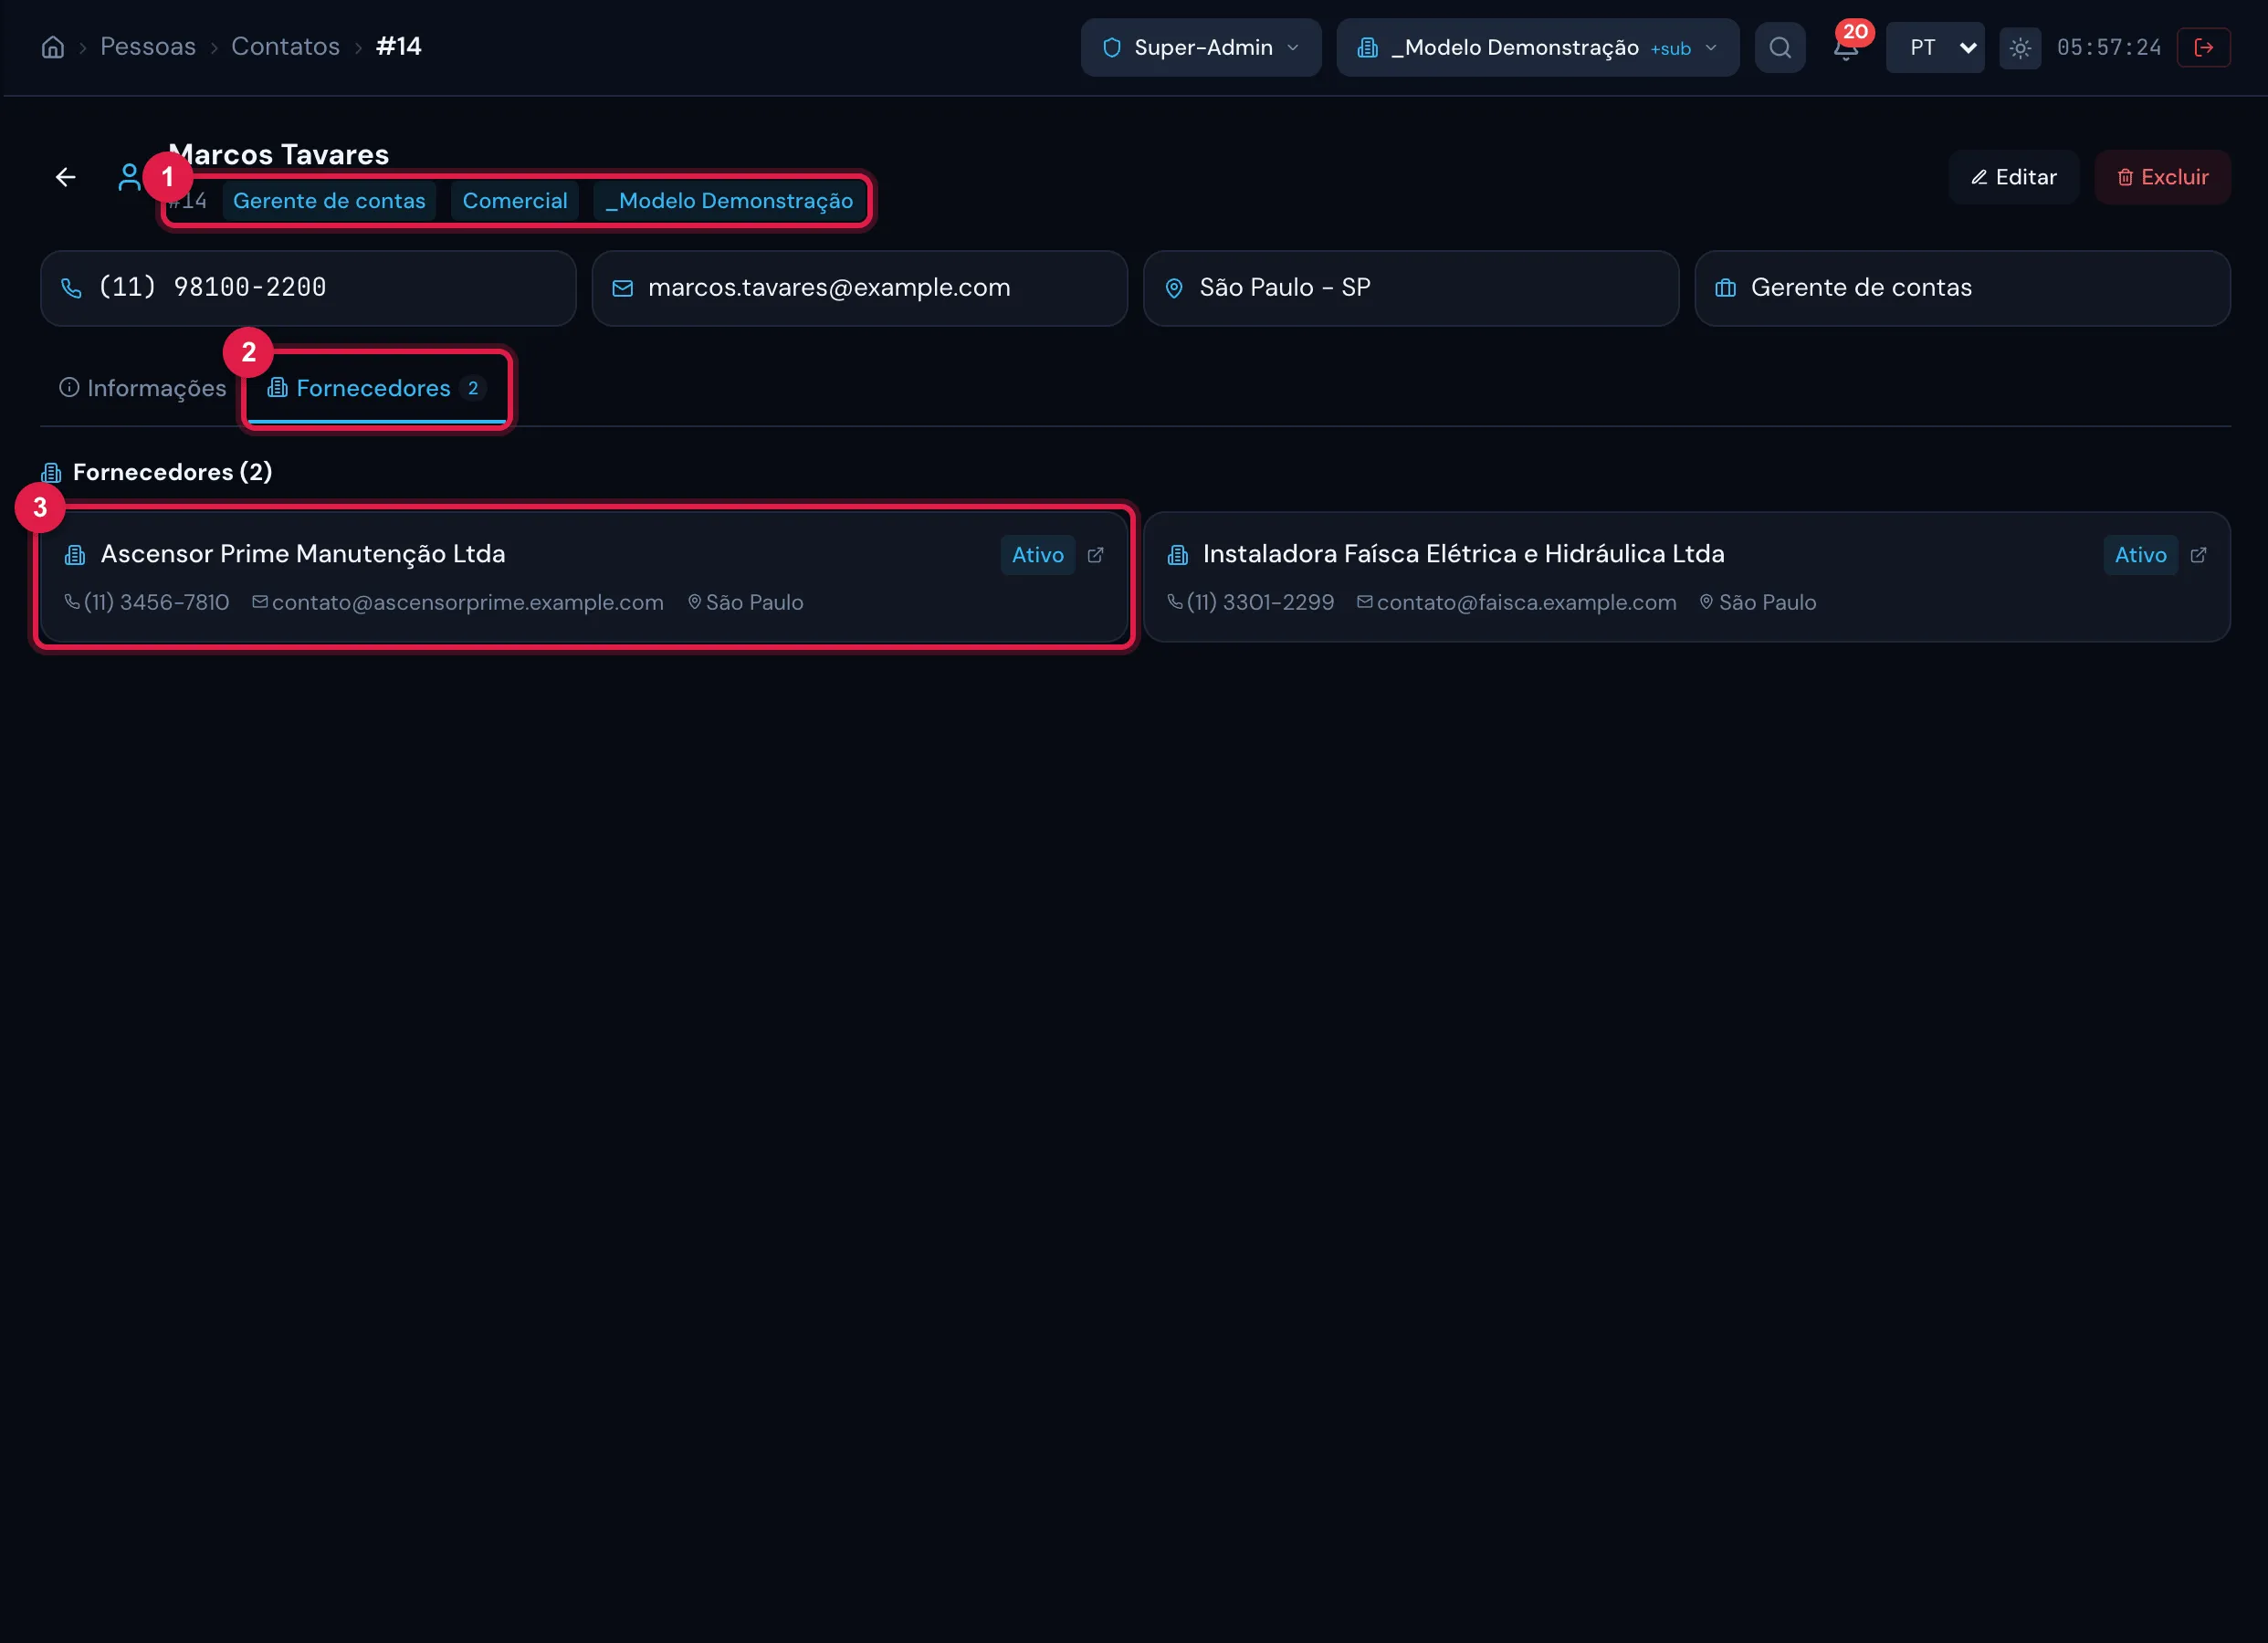The height and width of the screenshot is (1643, 2268).
Task: Switch to the Informações tab
Action: [x=143, y=388]
